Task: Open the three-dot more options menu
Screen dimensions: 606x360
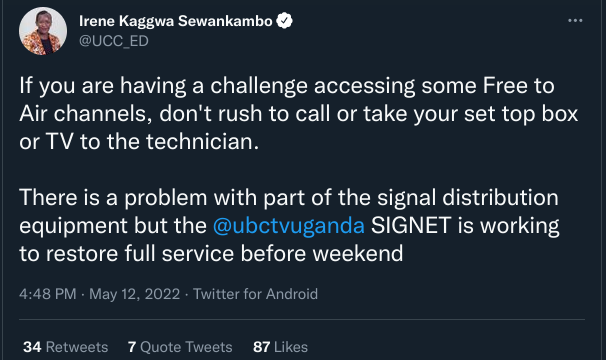Action: click(x=575, y=20)
